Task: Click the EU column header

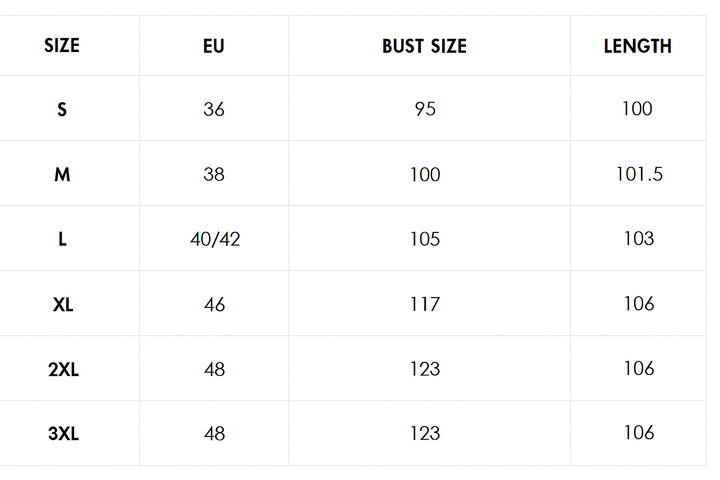Action: click(214, 46)
